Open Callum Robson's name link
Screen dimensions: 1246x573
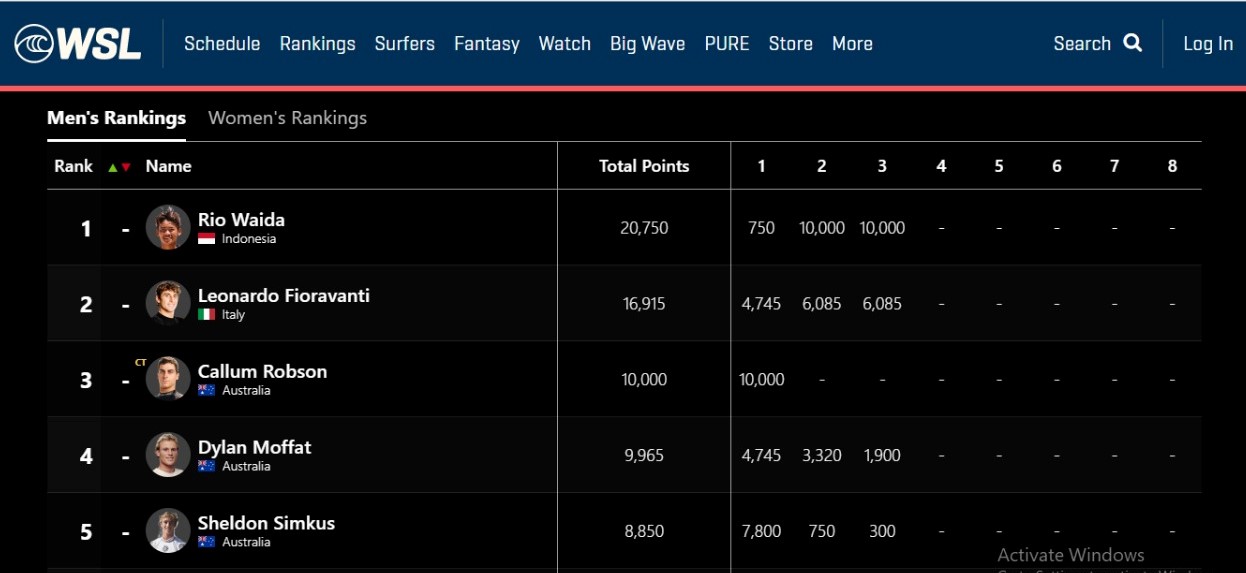click(262, 371)
